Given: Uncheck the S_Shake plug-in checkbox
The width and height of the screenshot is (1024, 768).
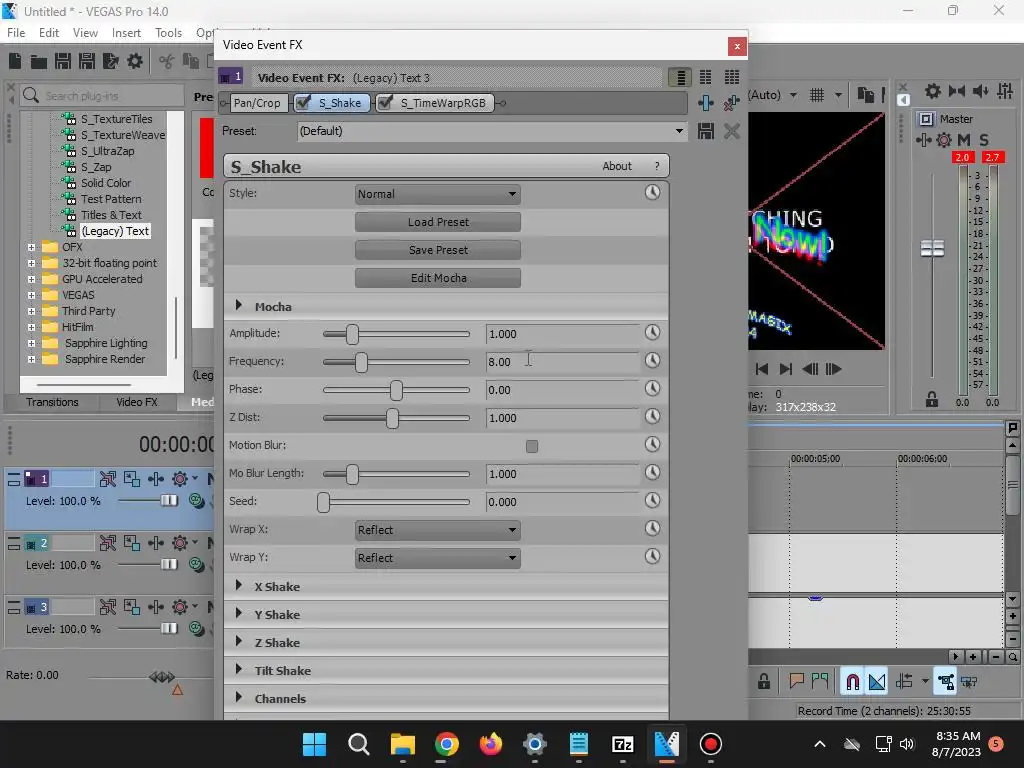Looking at the screenshot, I should coord(304,103).
